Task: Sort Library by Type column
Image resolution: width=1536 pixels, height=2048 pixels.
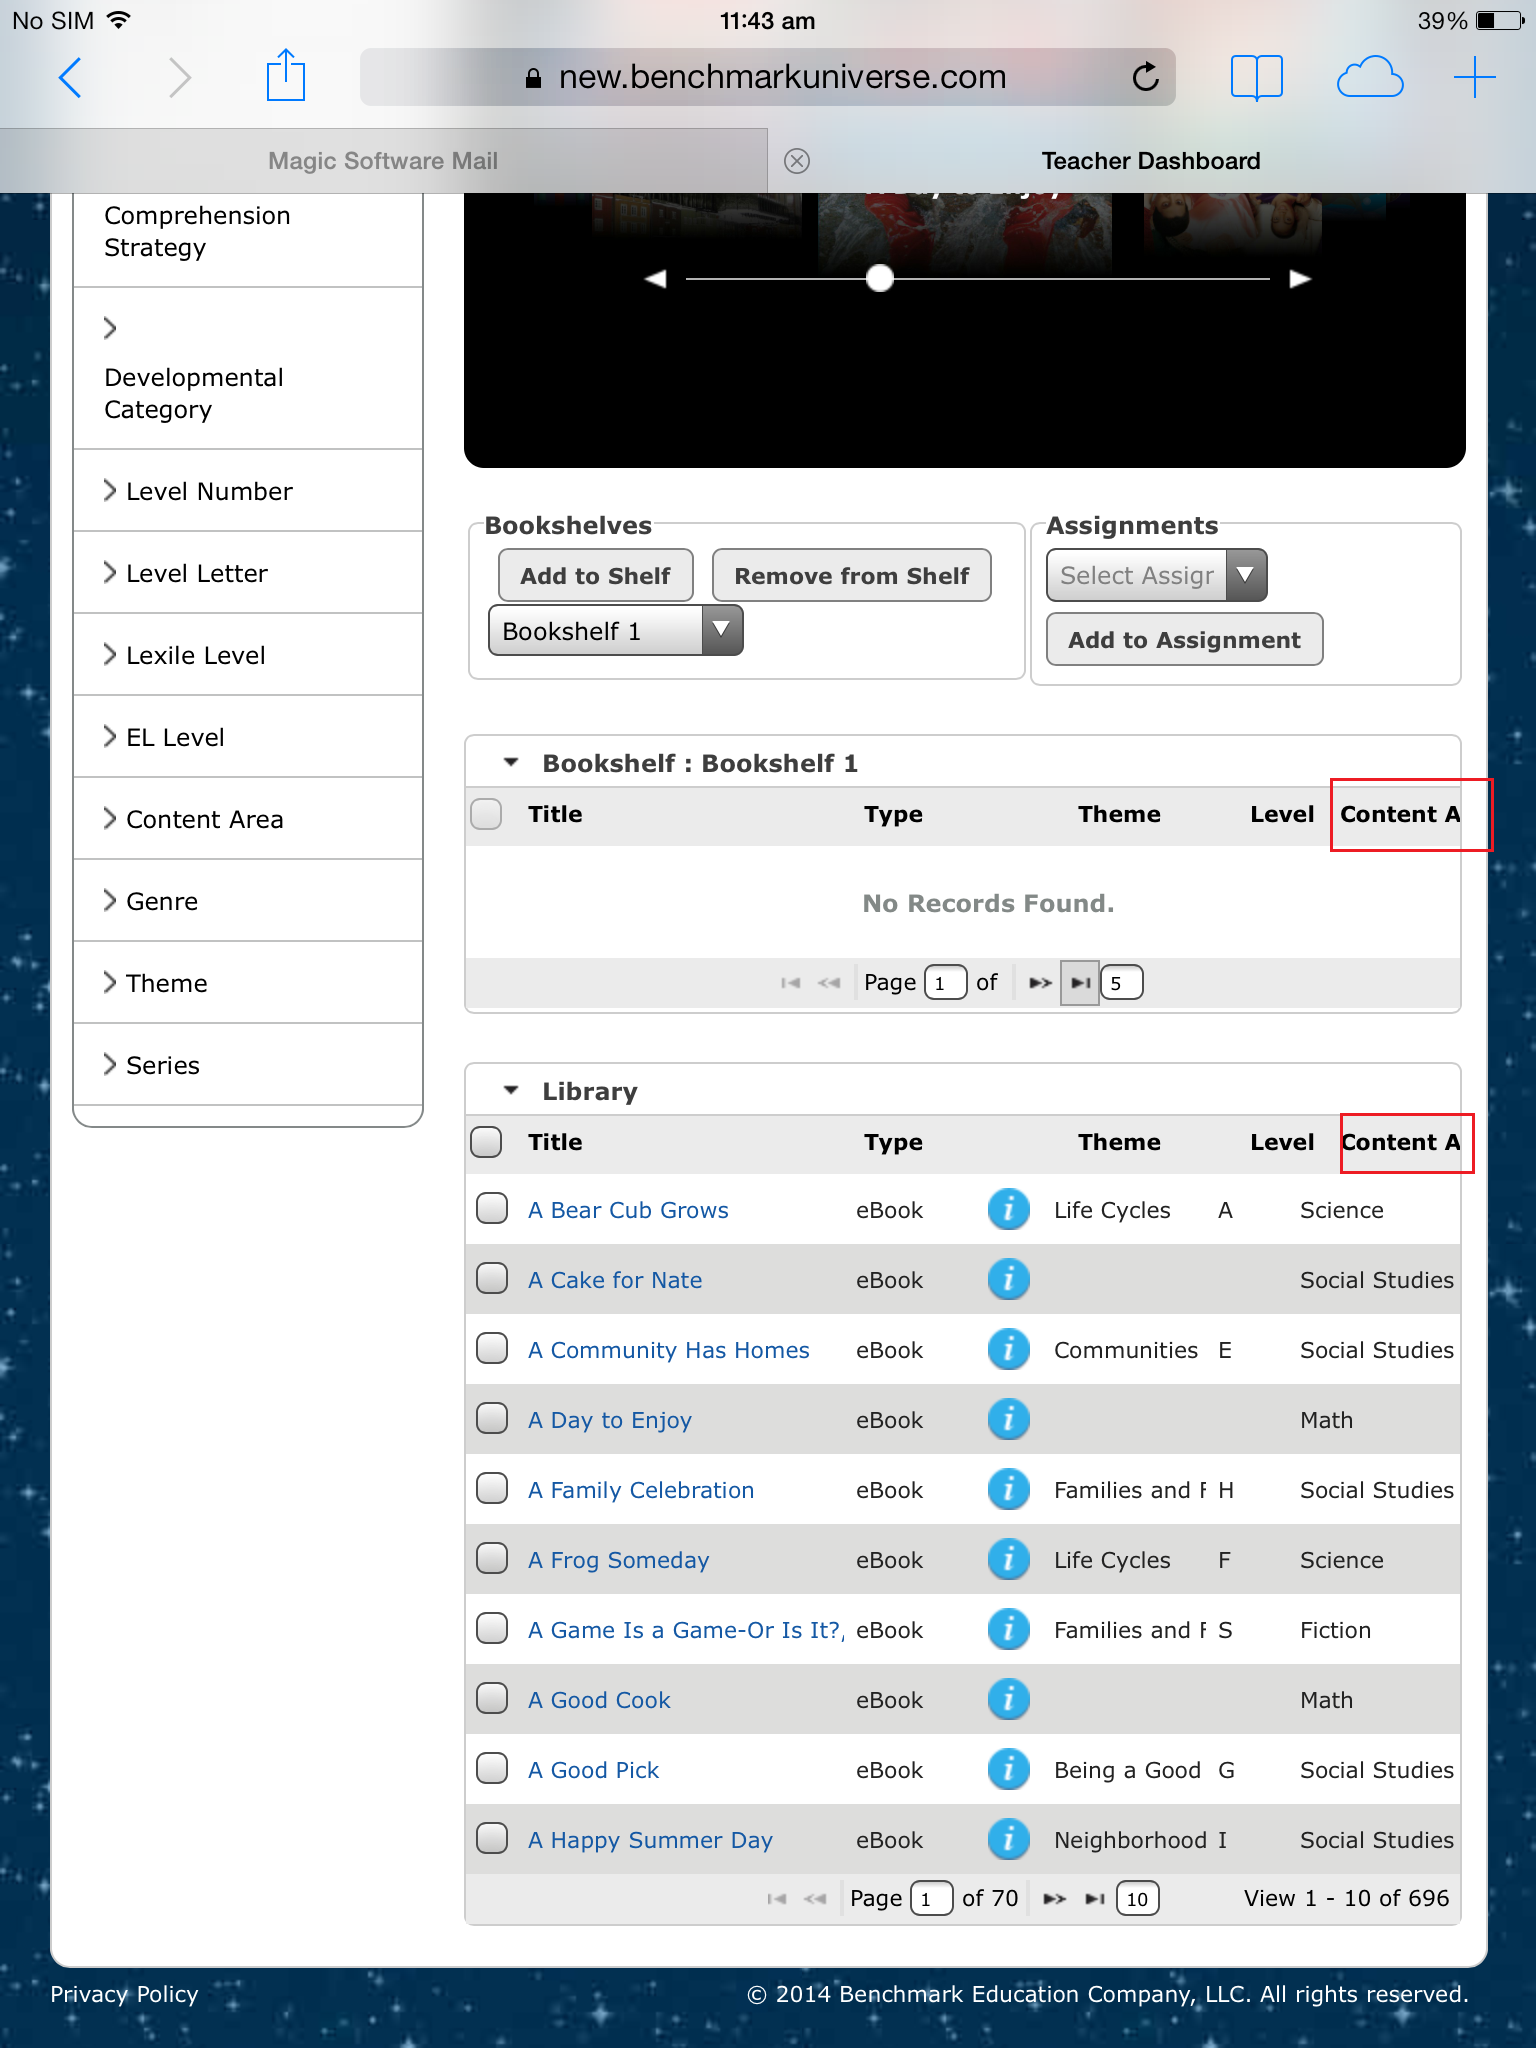Action: point(893,1142)
